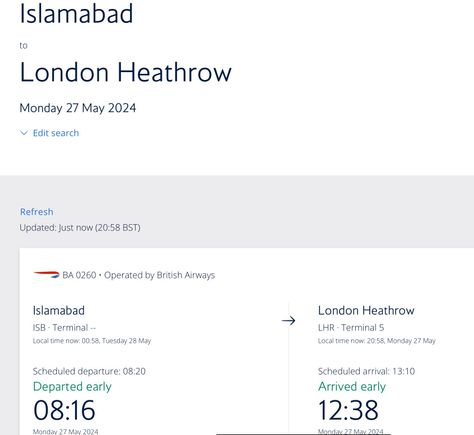Click the BA 0260 flight number text
The height and width of the screenshot is (435, 474).
point(79,275)
